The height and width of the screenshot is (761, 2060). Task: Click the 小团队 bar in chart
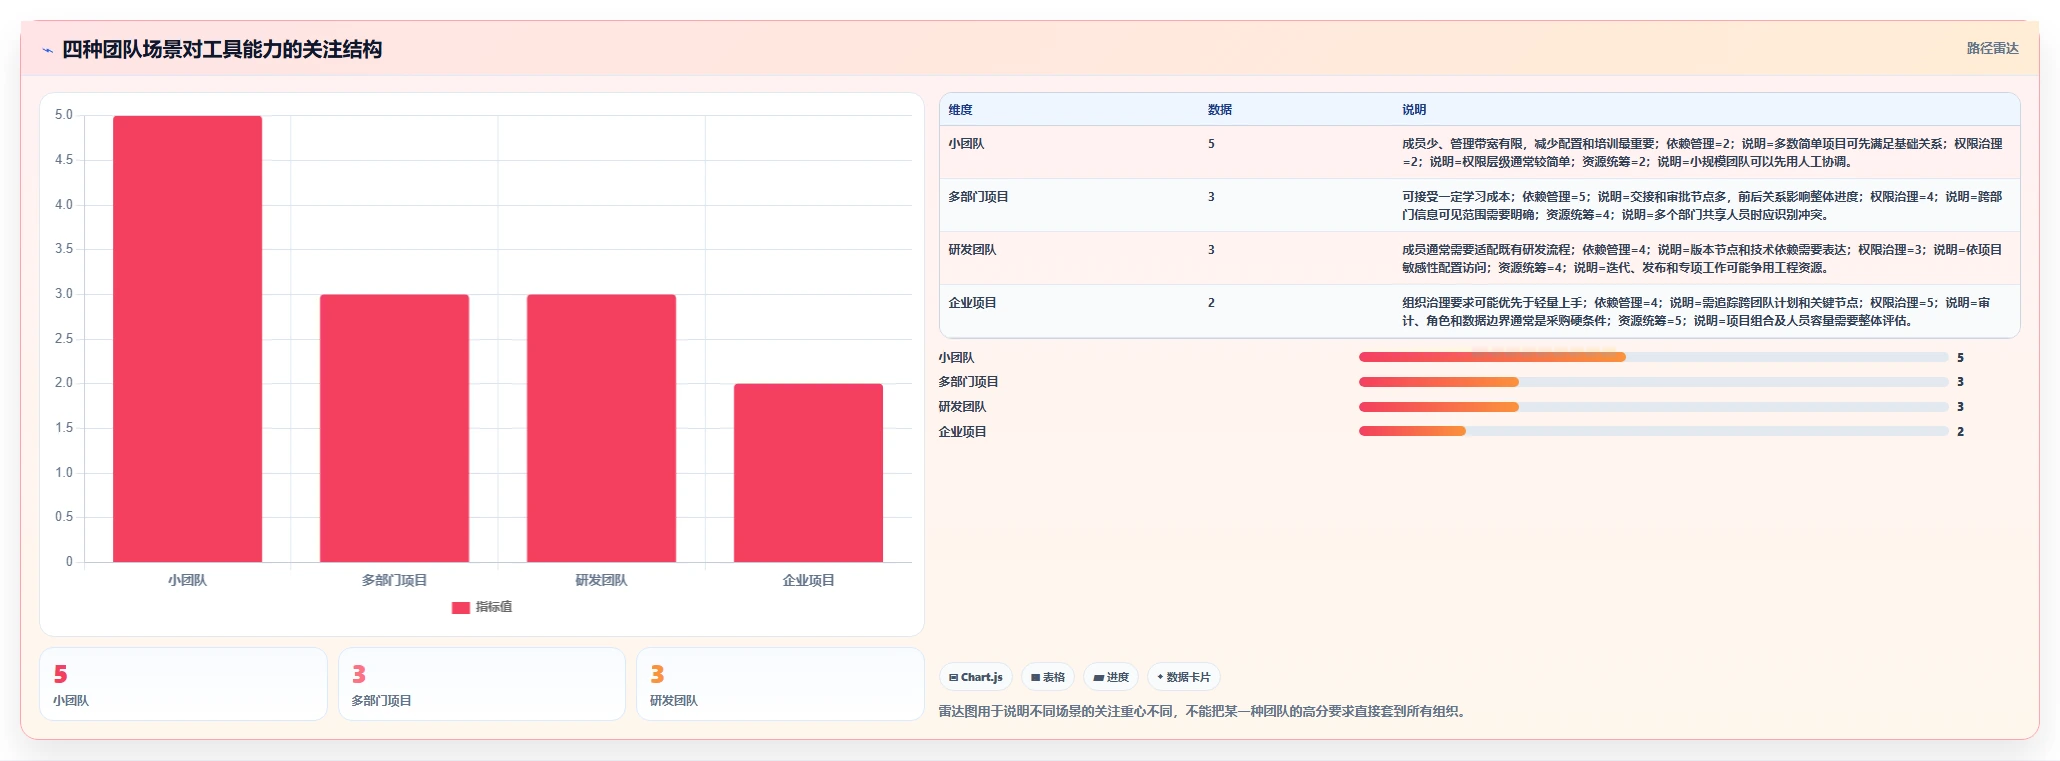188,339
